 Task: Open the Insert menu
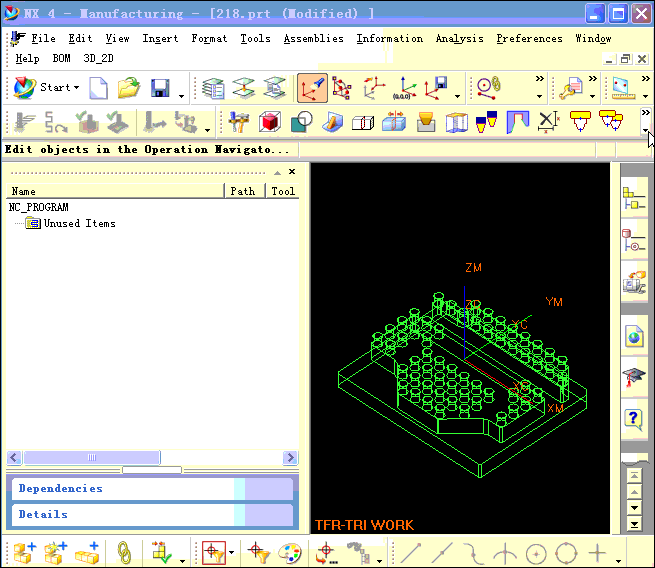pos(160,38)
